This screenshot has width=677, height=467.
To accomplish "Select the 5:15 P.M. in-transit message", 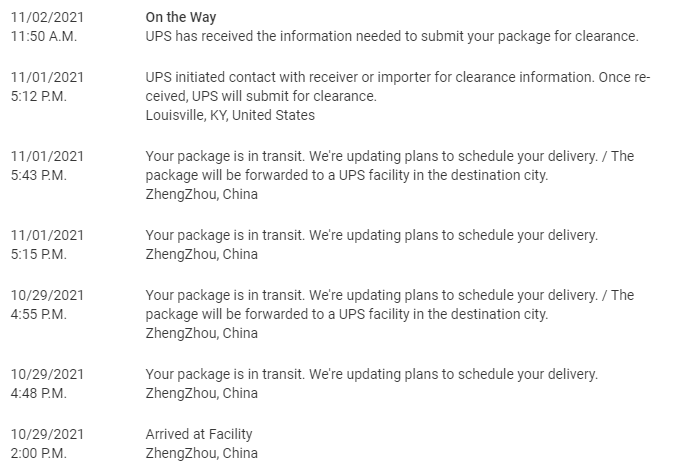I will (x=372, y=235).
